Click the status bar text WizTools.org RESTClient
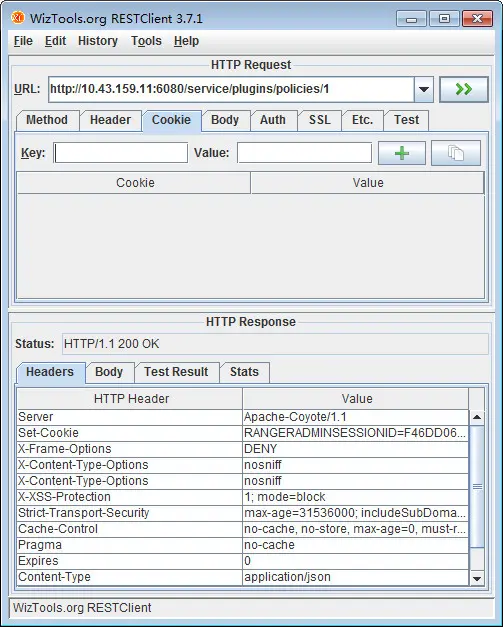 click(x=82, y=608)
